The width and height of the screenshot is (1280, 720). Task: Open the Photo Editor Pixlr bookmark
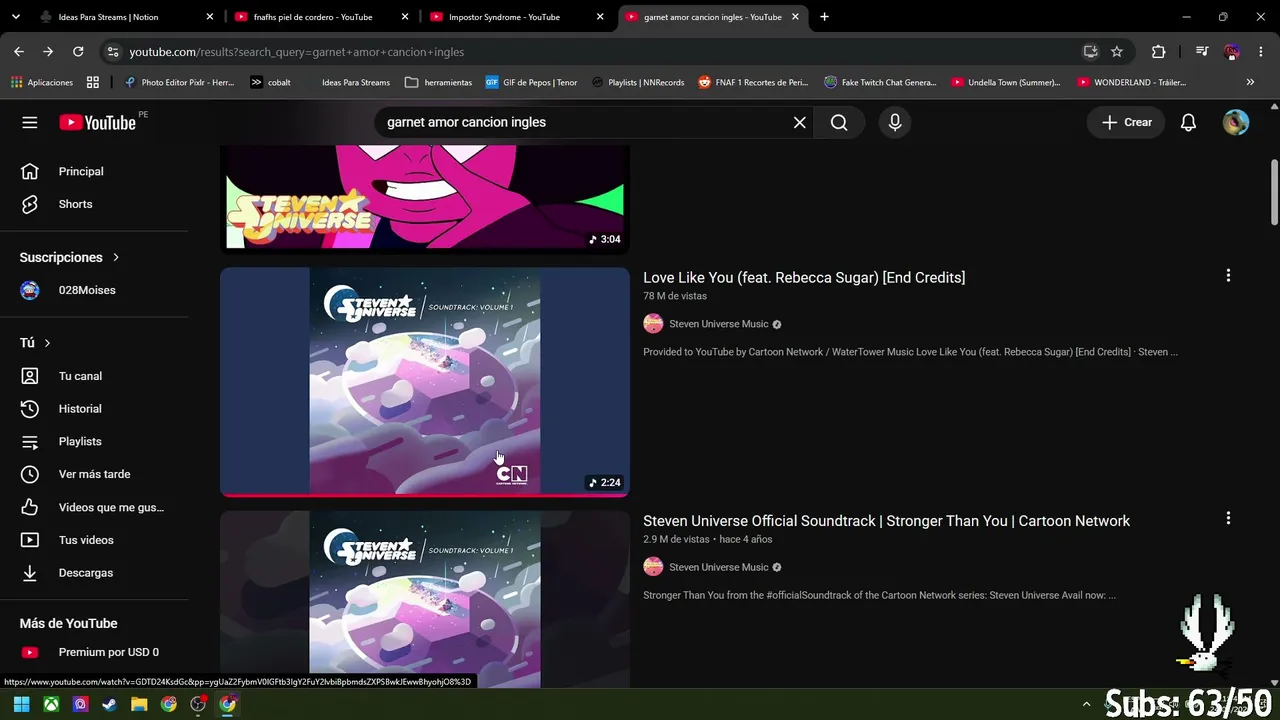click(180, 82)
